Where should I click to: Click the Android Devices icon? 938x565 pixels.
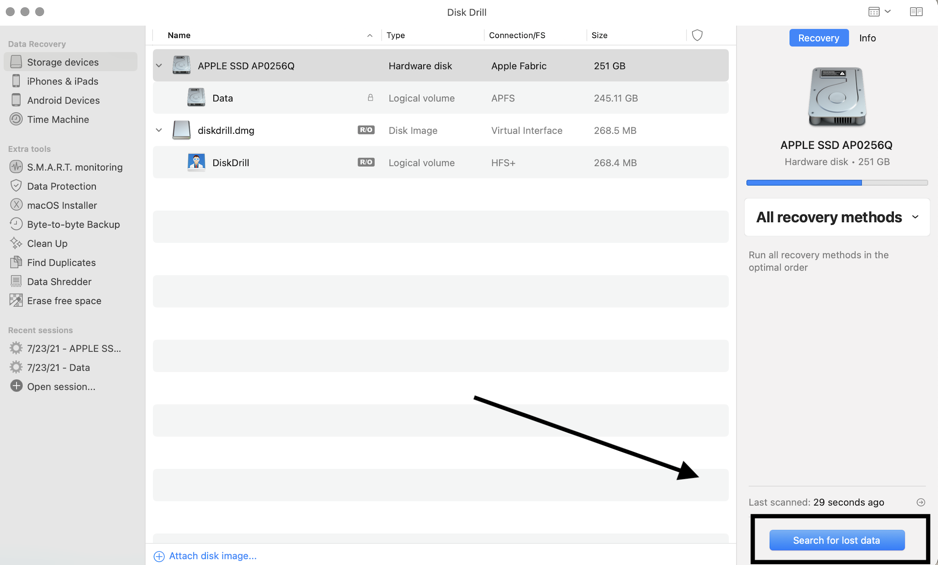[x=16, y=100]
